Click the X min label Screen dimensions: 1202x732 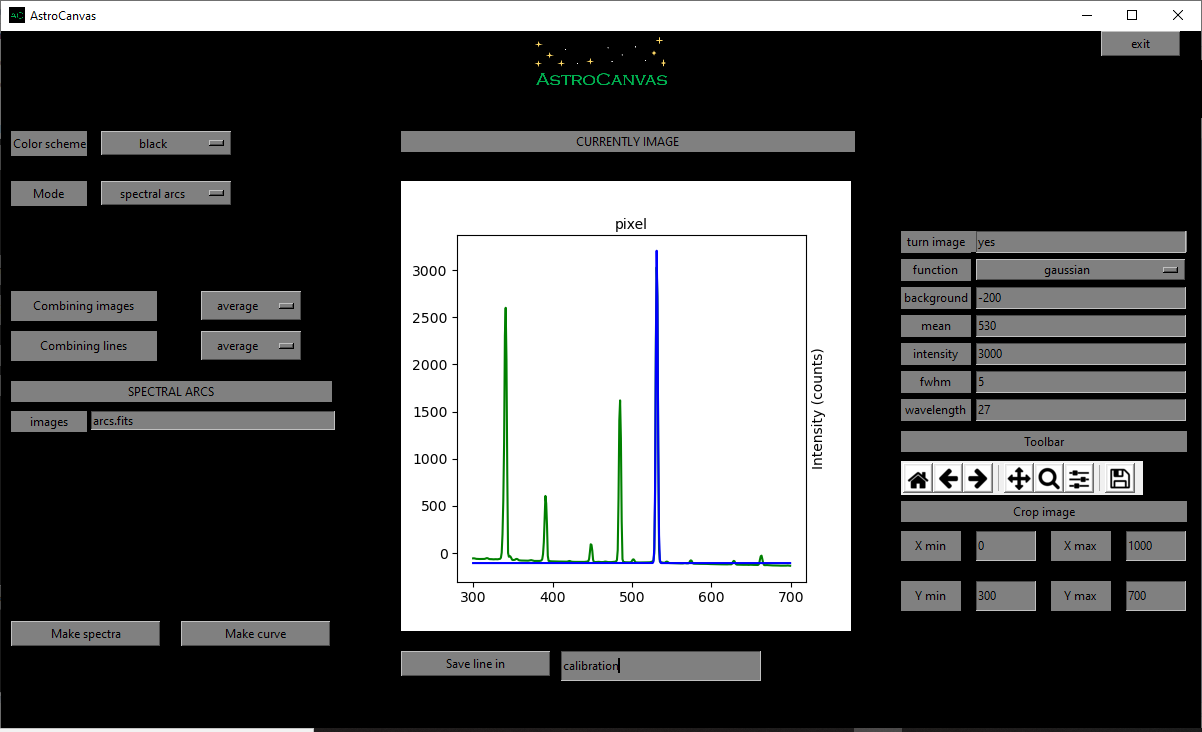(x=931, y=546)
